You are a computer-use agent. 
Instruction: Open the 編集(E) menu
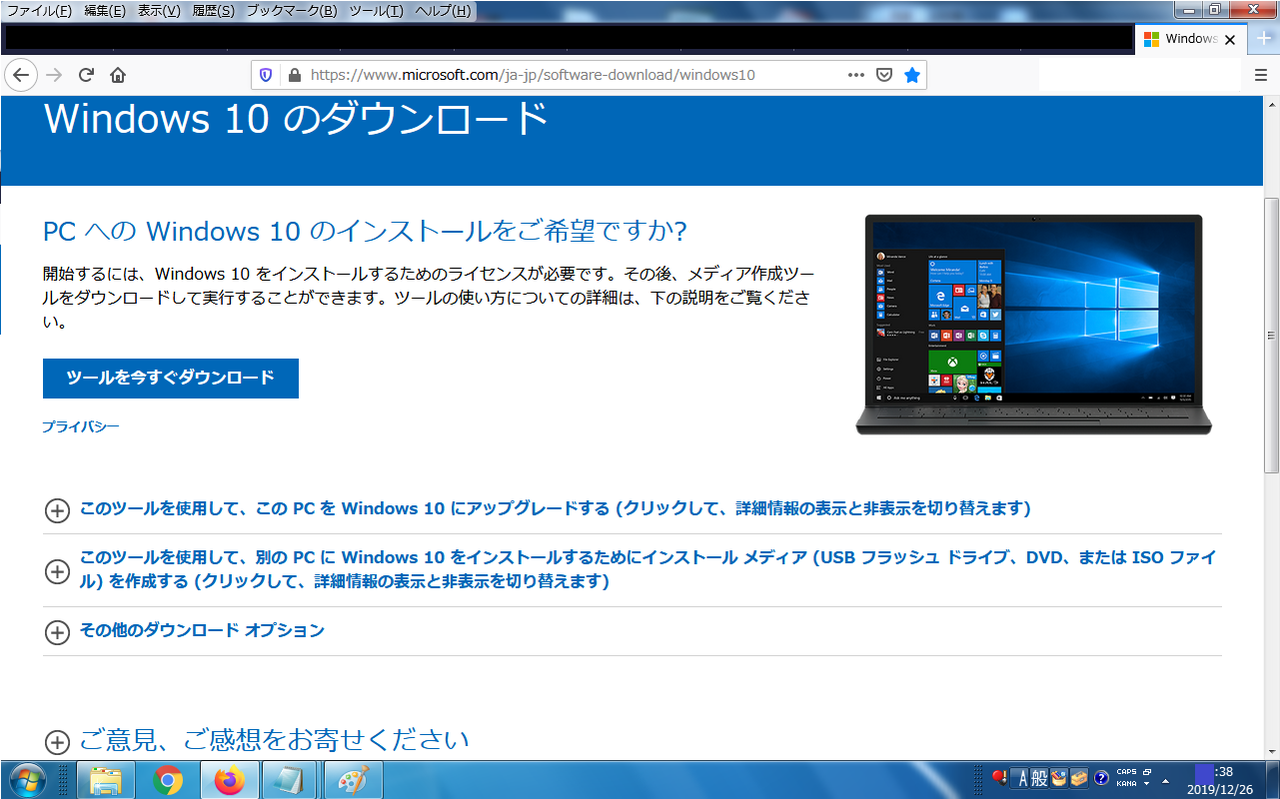pos(105,11)
